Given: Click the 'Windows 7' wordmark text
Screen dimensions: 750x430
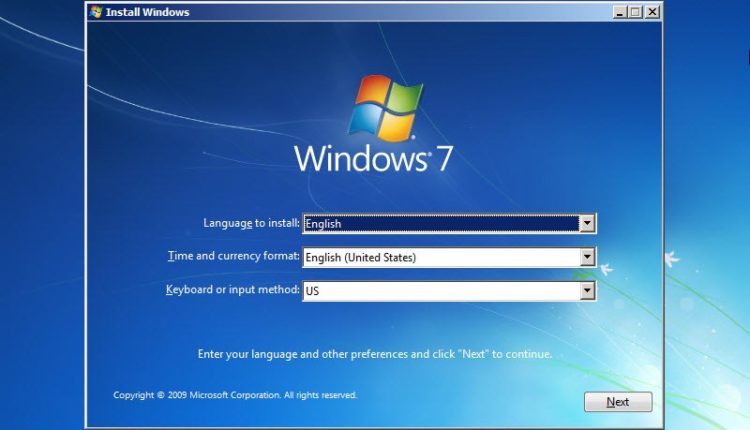Looking at the screenshot, I should [x=373, y=158].
